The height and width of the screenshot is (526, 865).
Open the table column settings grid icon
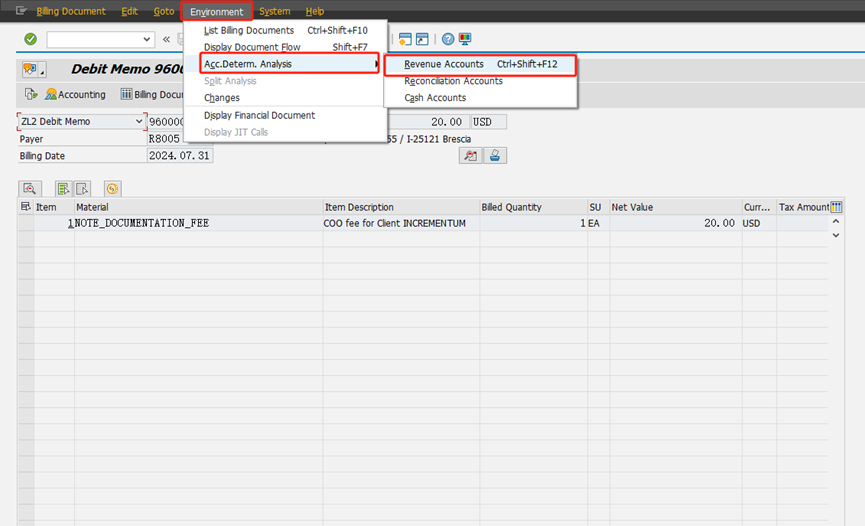pyautogui.click(x=836, y=207)
